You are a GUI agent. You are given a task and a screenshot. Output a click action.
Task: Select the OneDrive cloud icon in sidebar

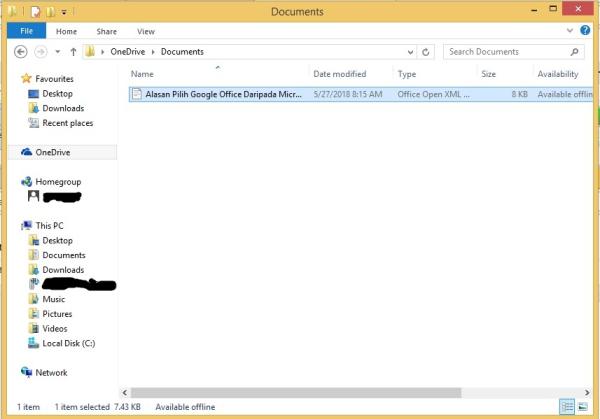click(x=27, y=152)
